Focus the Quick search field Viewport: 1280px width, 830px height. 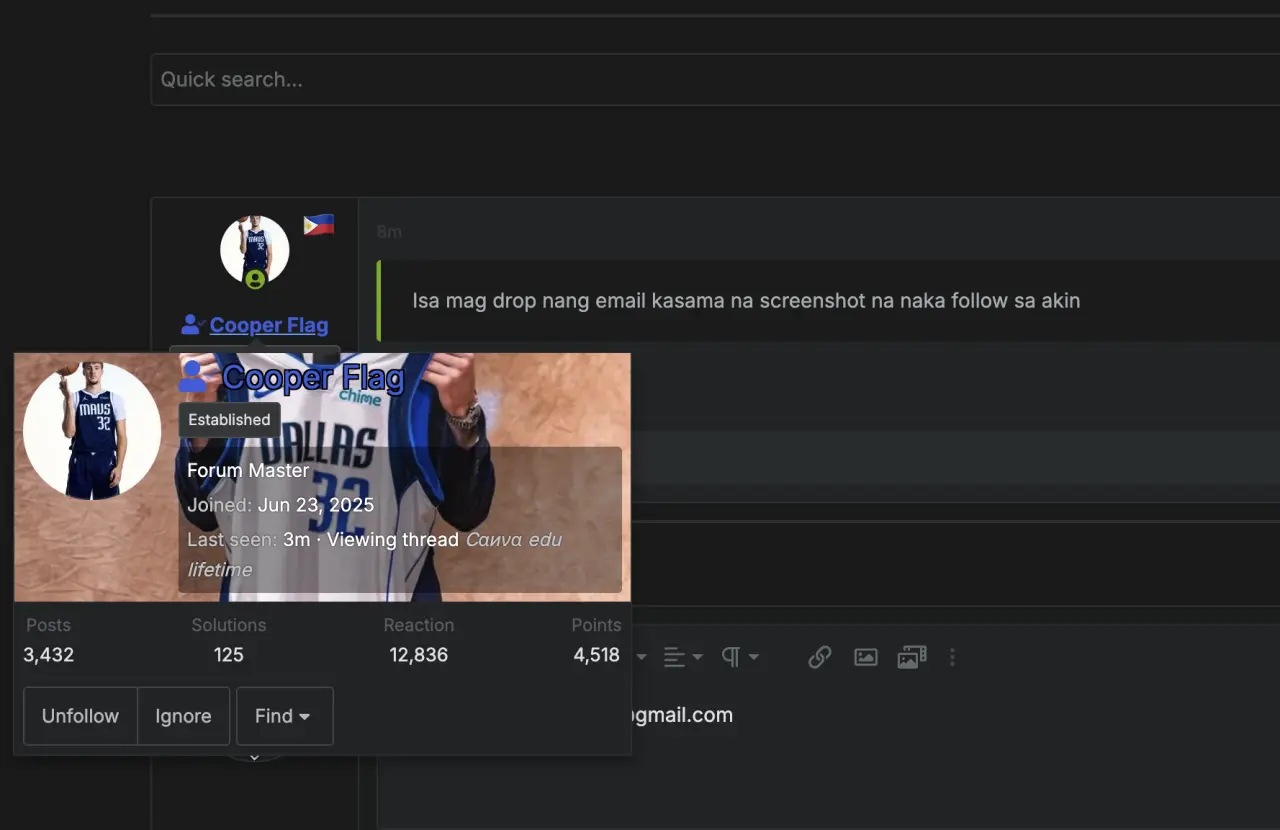pyautogui.click(x=715, y=79)
